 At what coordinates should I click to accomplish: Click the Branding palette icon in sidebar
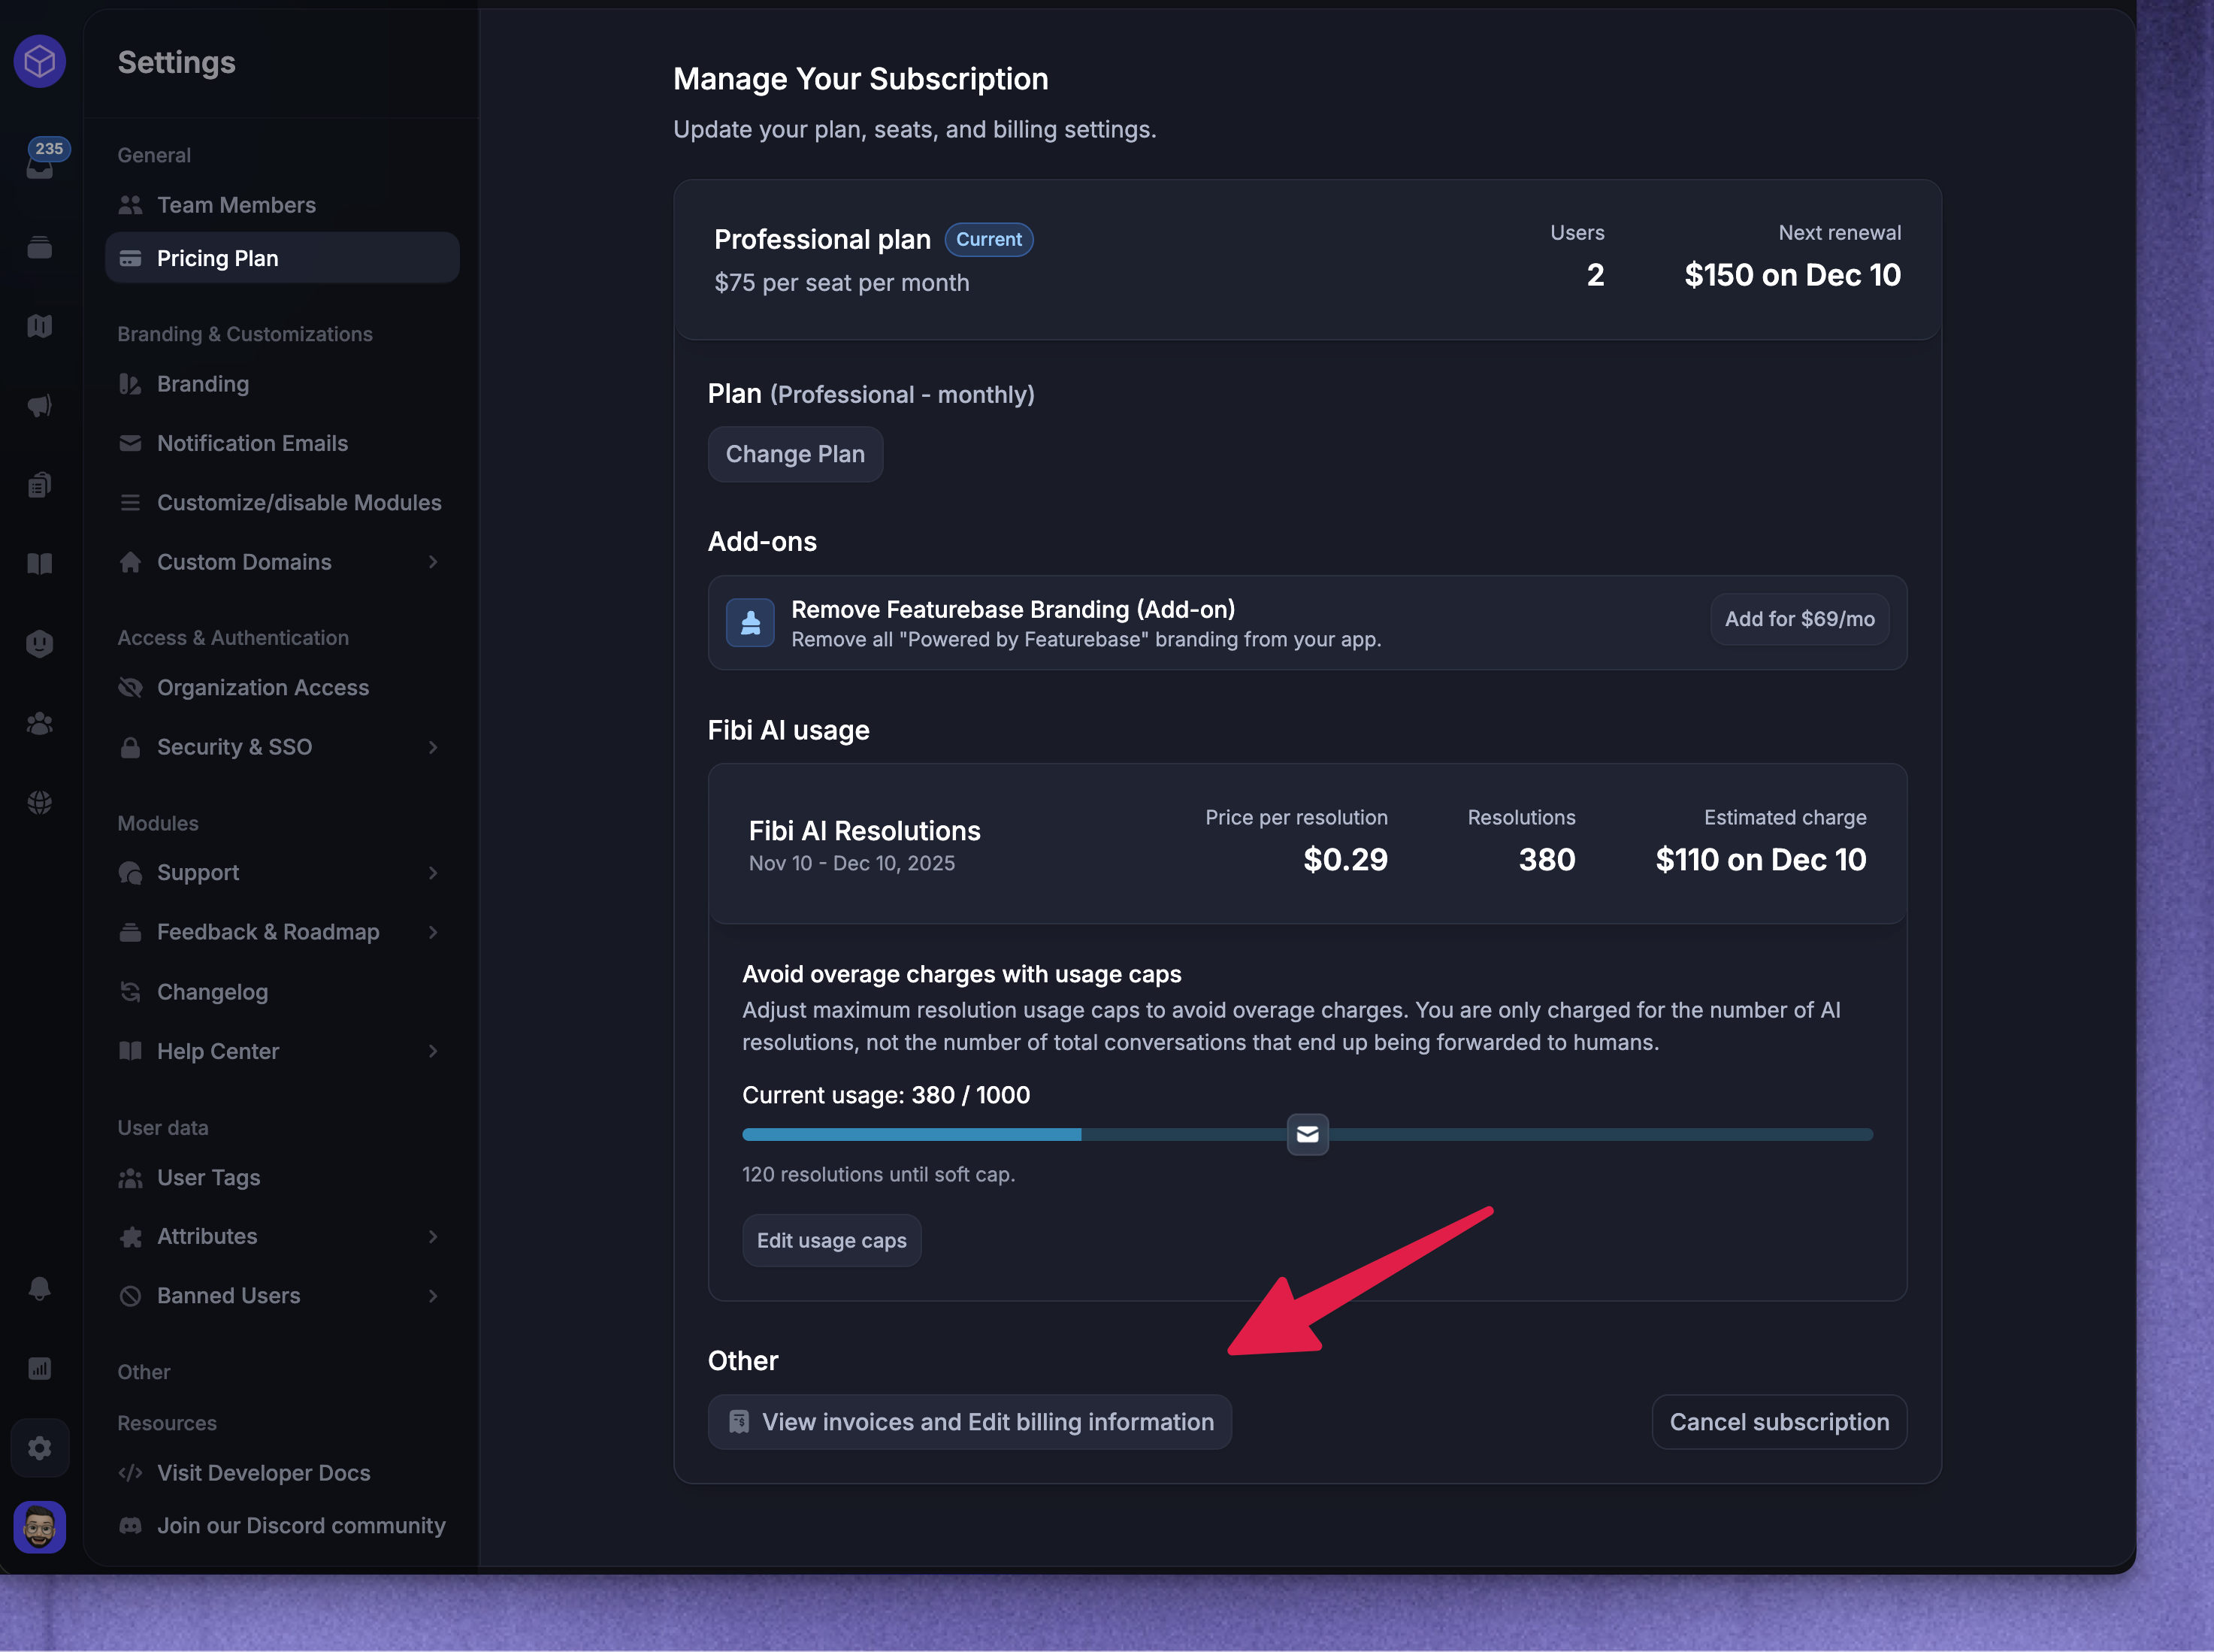point(130,384)
